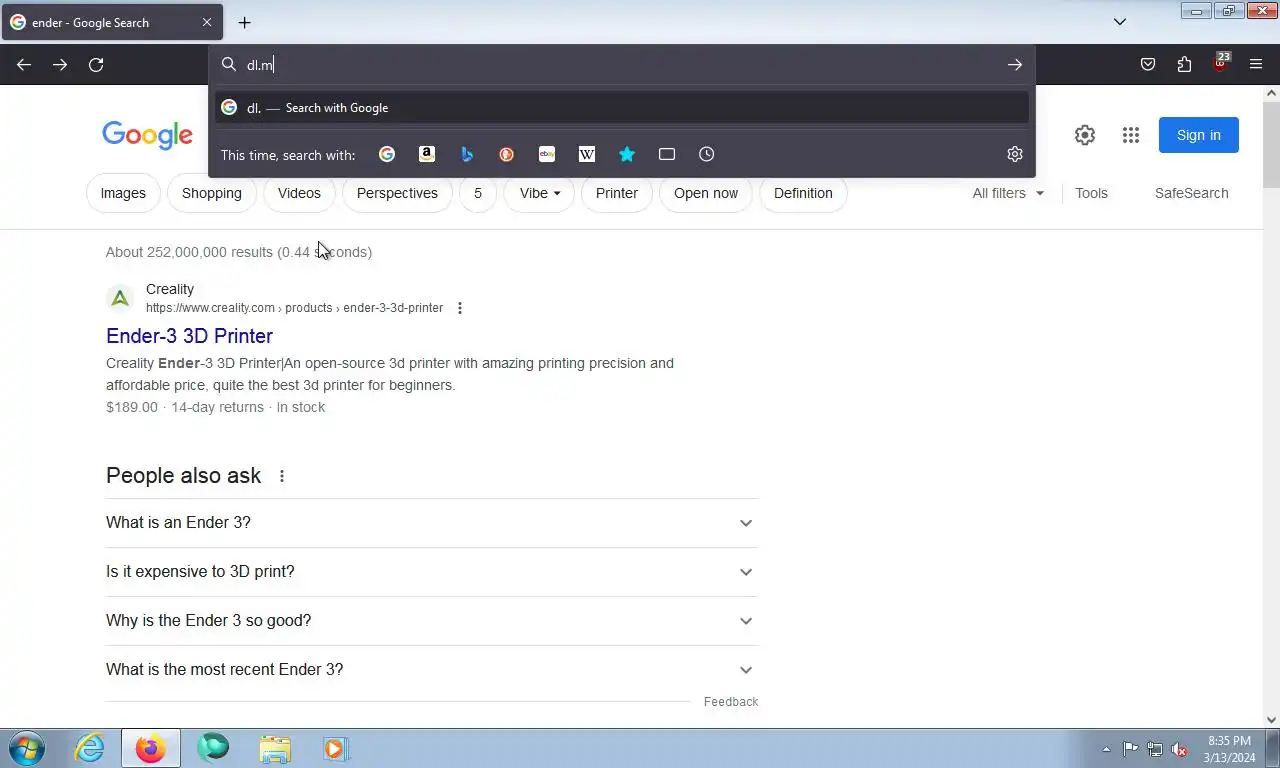The image size is (1280, 768).
Task: Open Extensions puzzle icon
Action: [x=1184, y=65]
